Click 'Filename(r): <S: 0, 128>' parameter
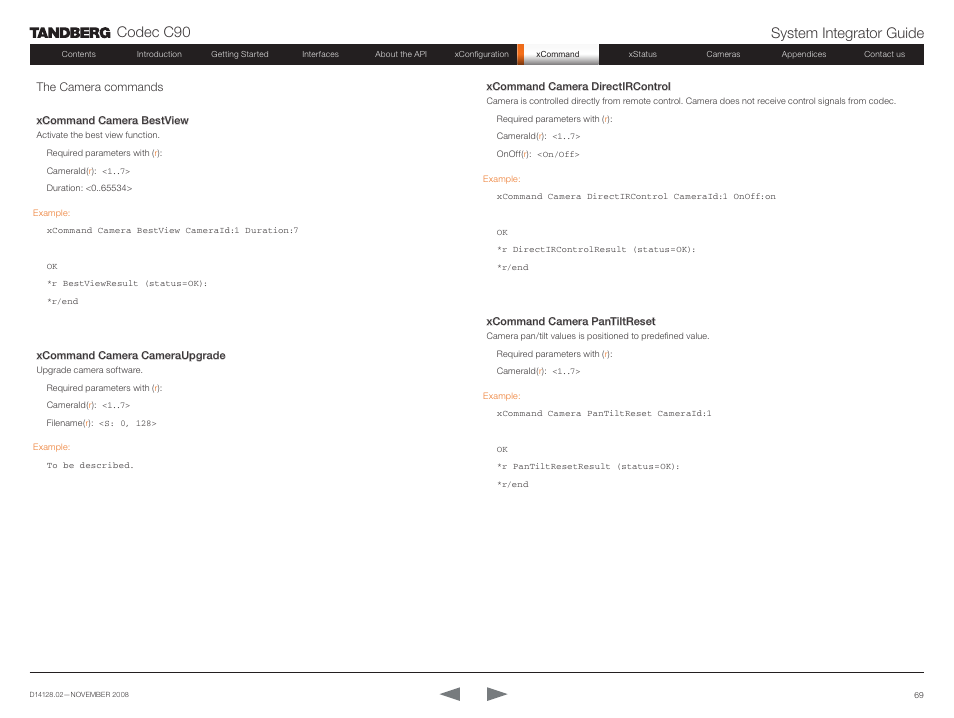 101,423
